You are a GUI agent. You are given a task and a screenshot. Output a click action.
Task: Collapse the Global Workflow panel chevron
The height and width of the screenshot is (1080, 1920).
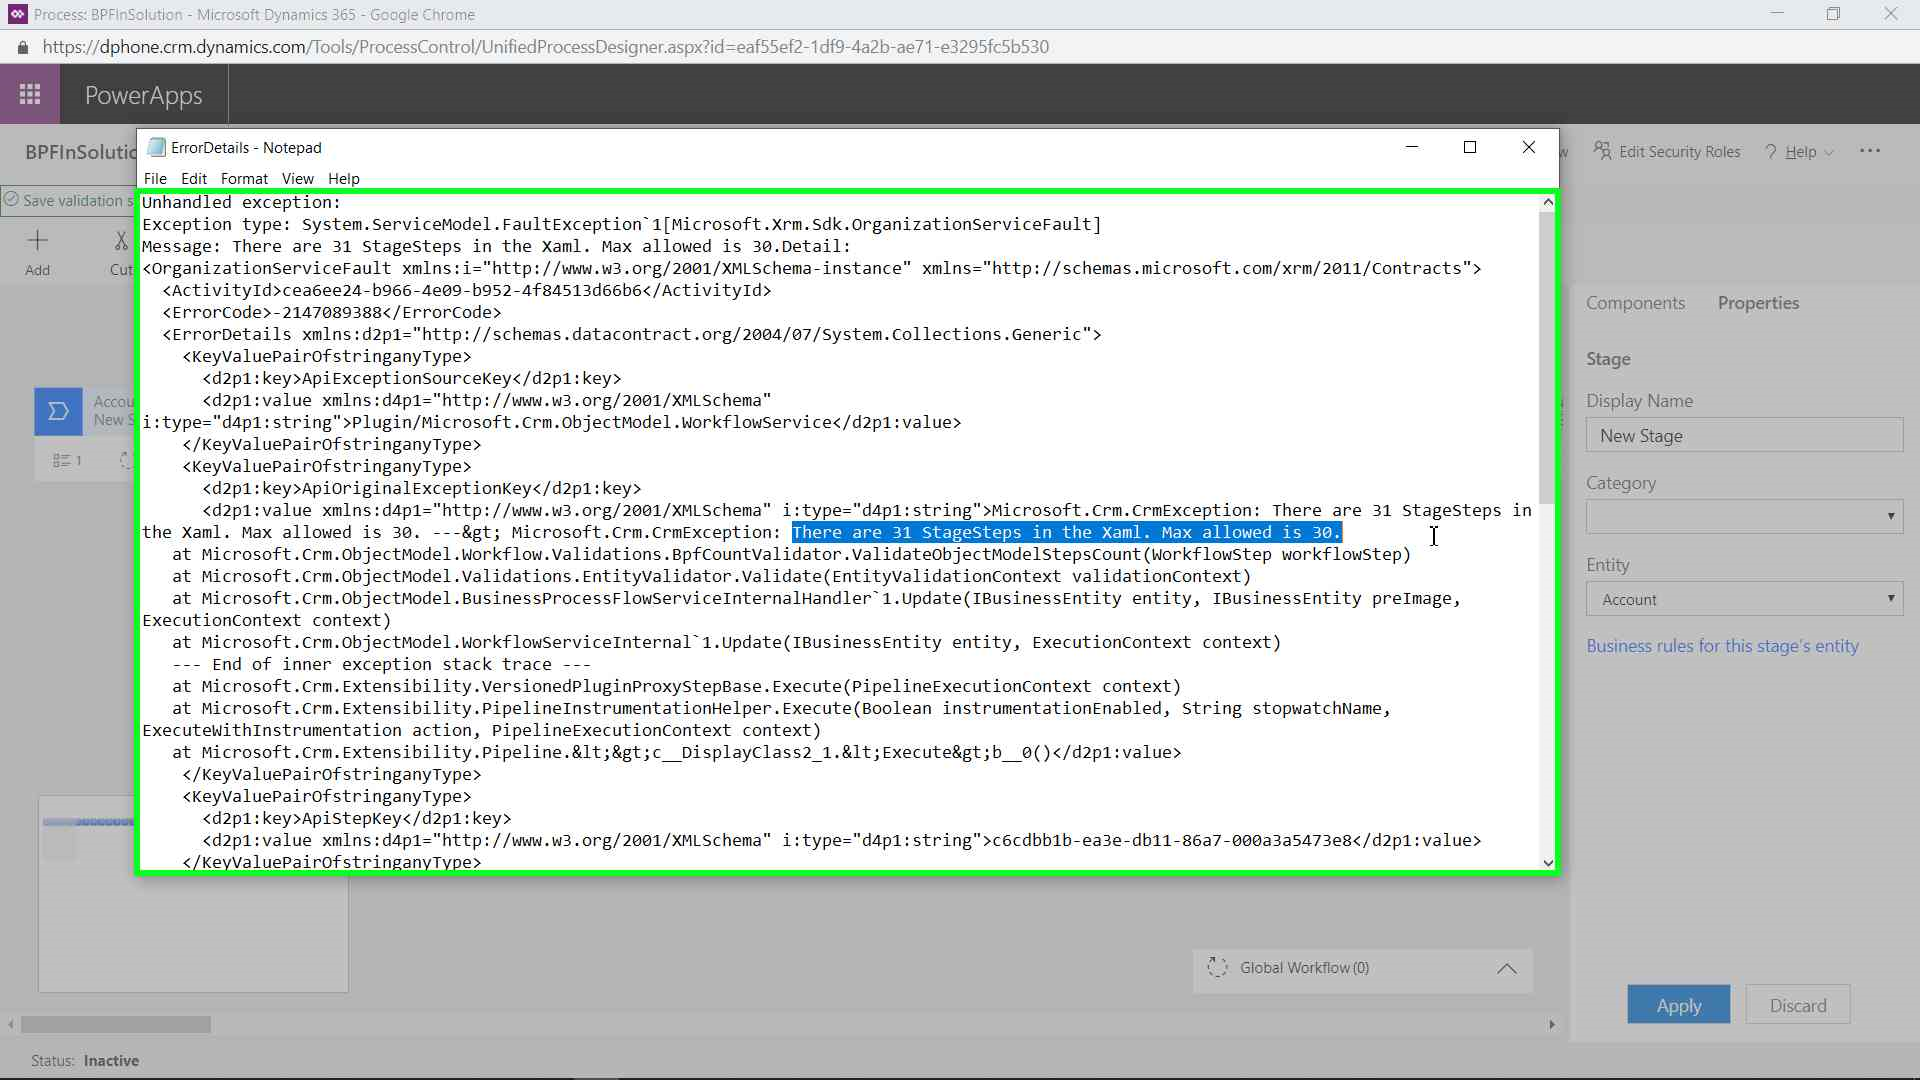[1506, 969]
